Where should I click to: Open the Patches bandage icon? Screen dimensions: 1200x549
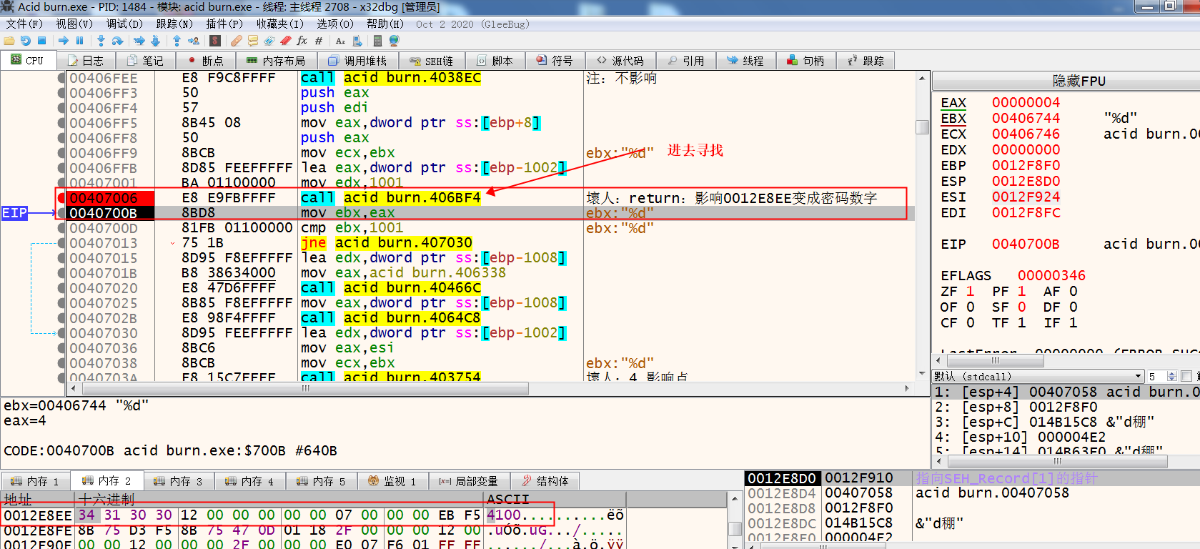(x=237, y=41)
